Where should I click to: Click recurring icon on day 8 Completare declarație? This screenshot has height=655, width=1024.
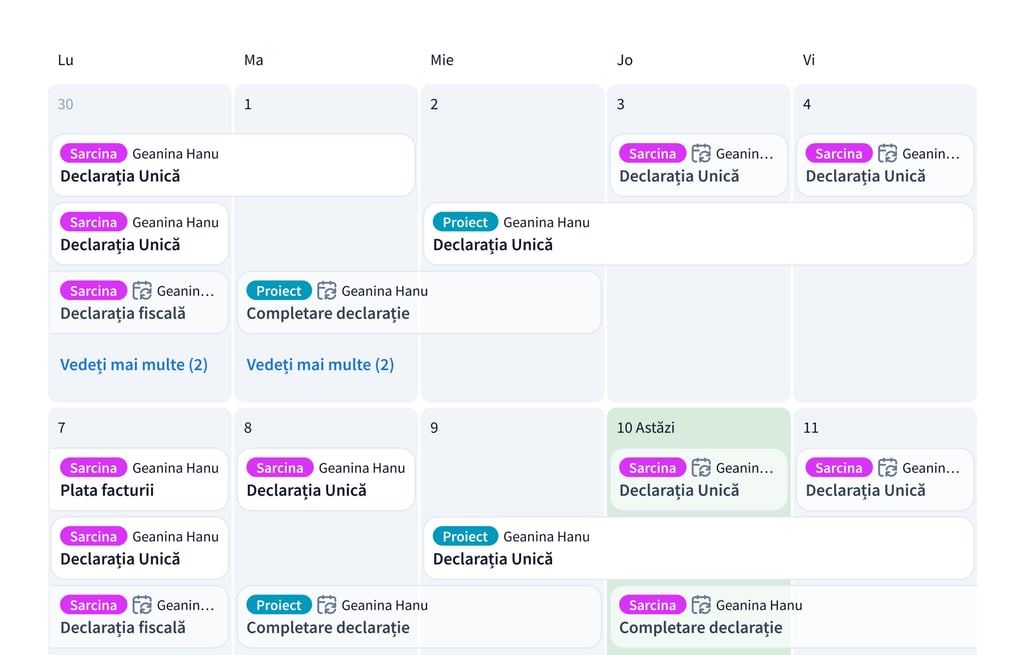pyautogui.click(x=327, y=605)
